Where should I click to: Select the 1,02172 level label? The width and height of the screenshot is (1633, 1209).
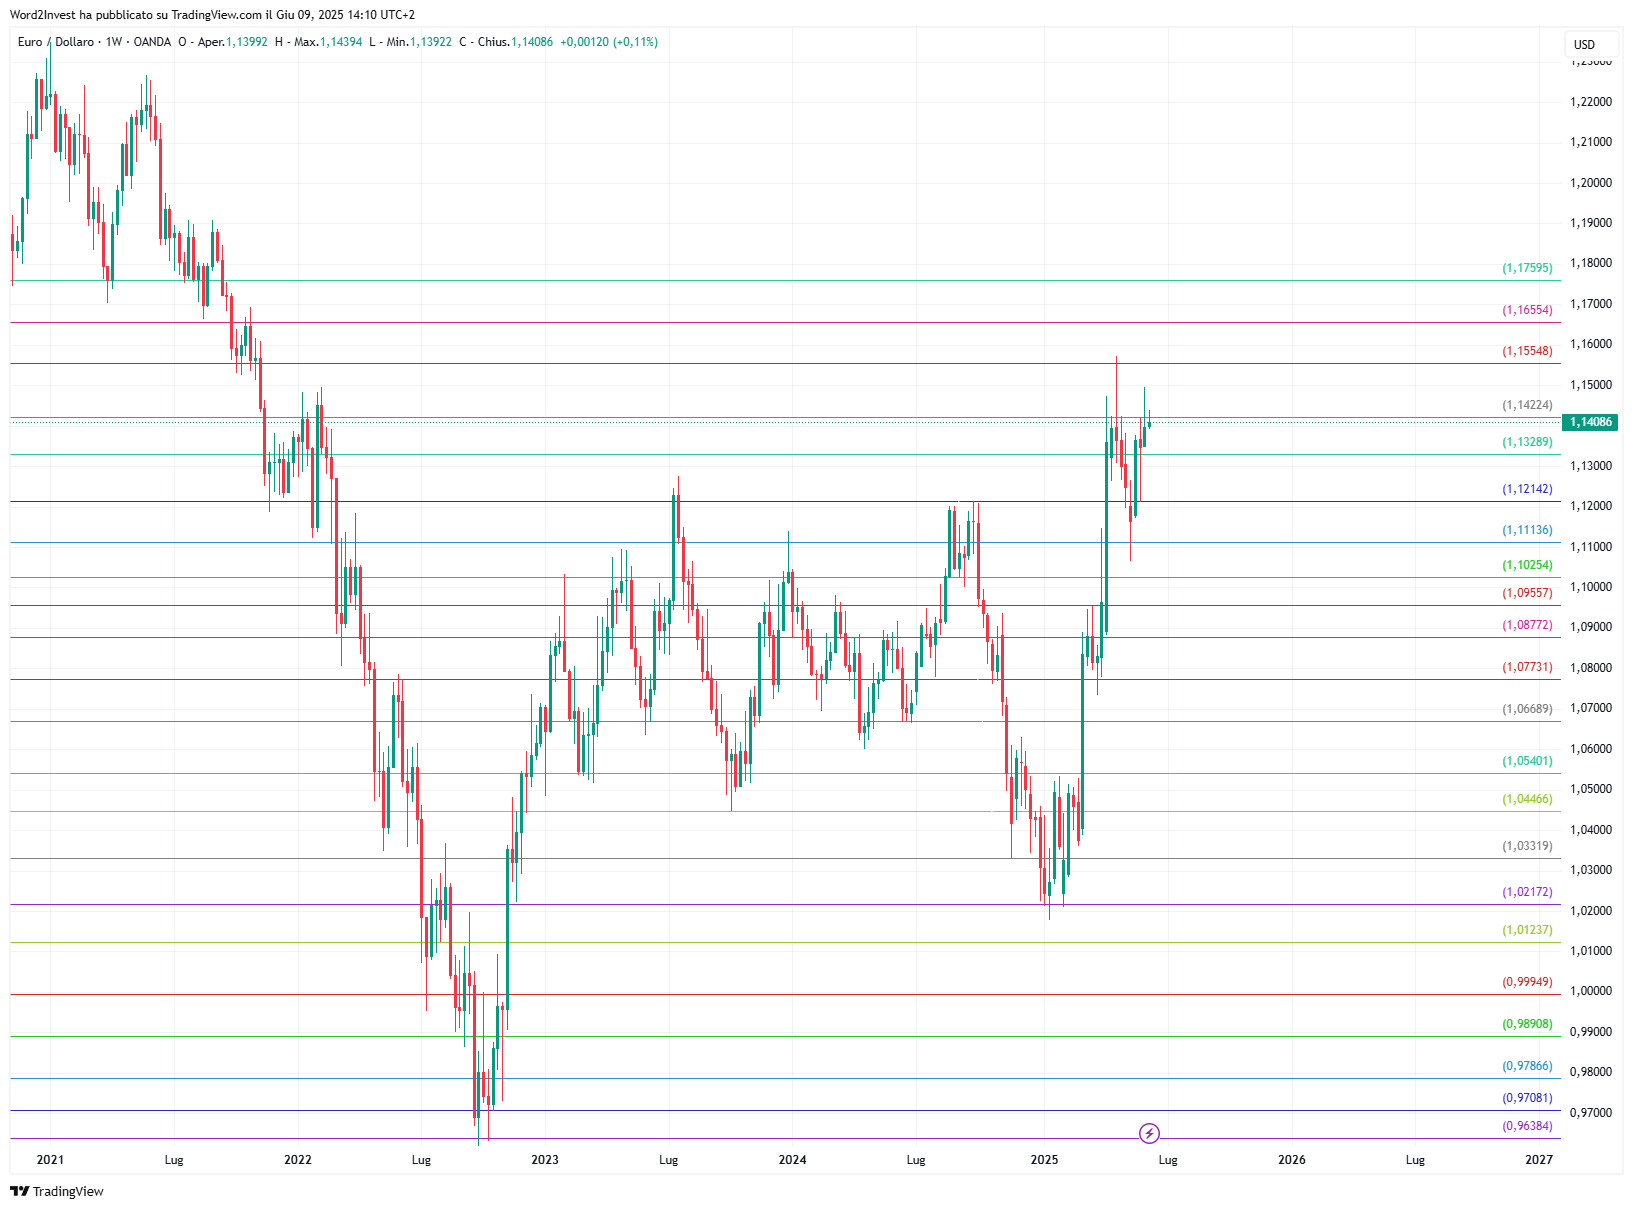click(x=1527, y=892)
